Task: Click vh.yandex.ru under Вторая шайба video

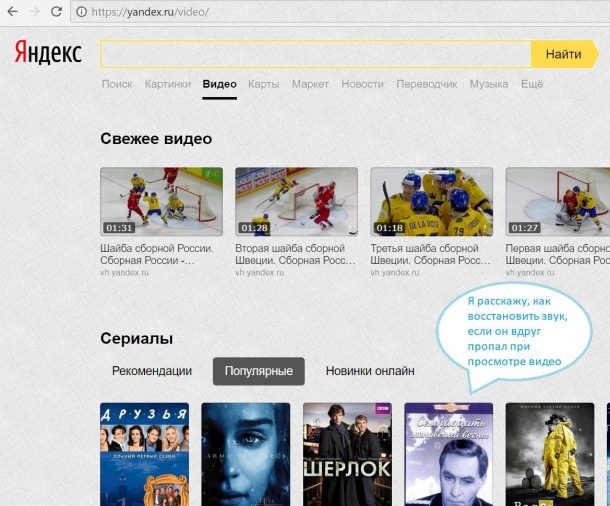Action: pos(259,273)
